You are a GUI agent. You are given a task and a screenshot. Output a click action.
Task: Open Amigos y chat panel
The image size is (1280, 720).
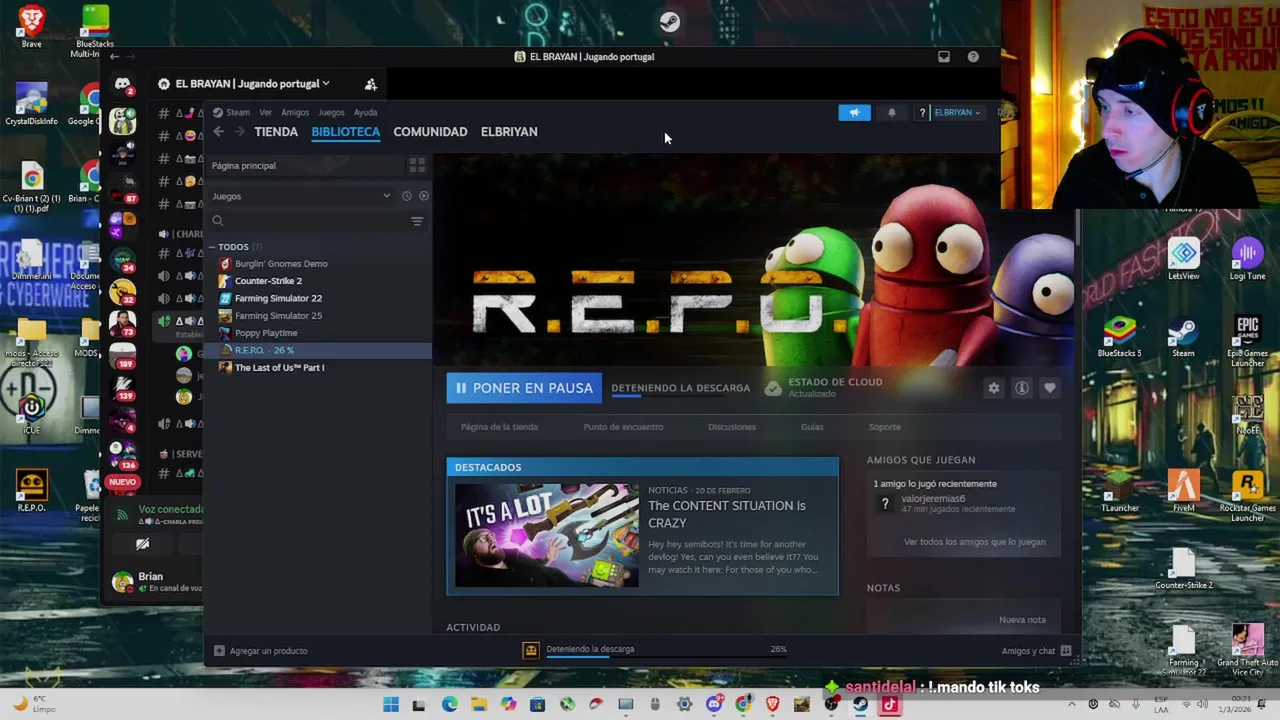click(x=1036, y=651)
